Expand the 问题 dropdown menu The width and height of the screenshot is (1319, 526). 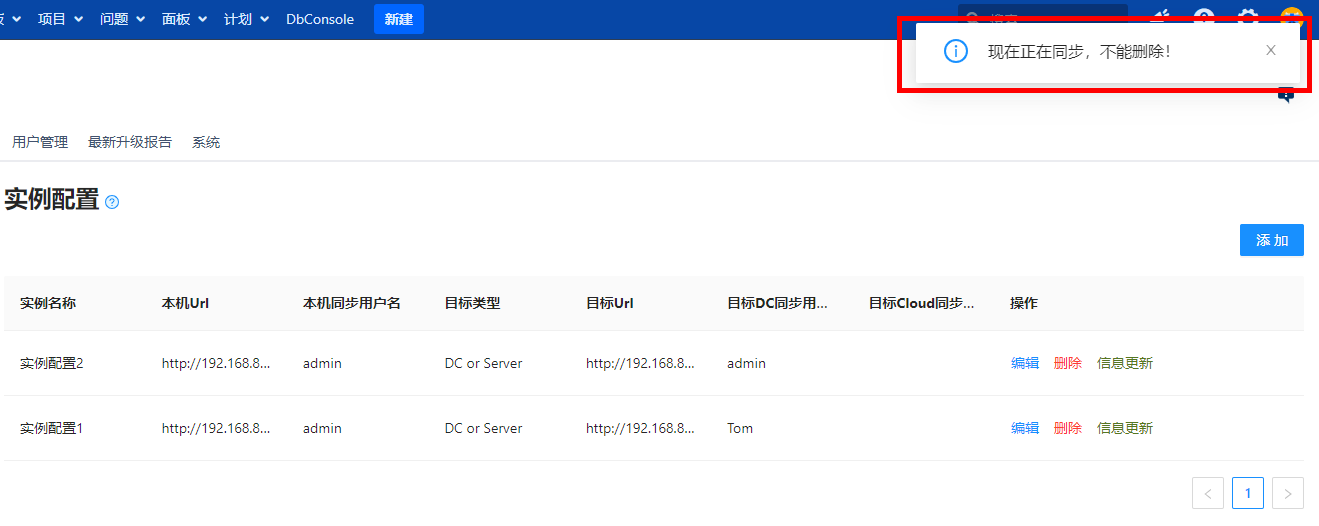[122, 19]
